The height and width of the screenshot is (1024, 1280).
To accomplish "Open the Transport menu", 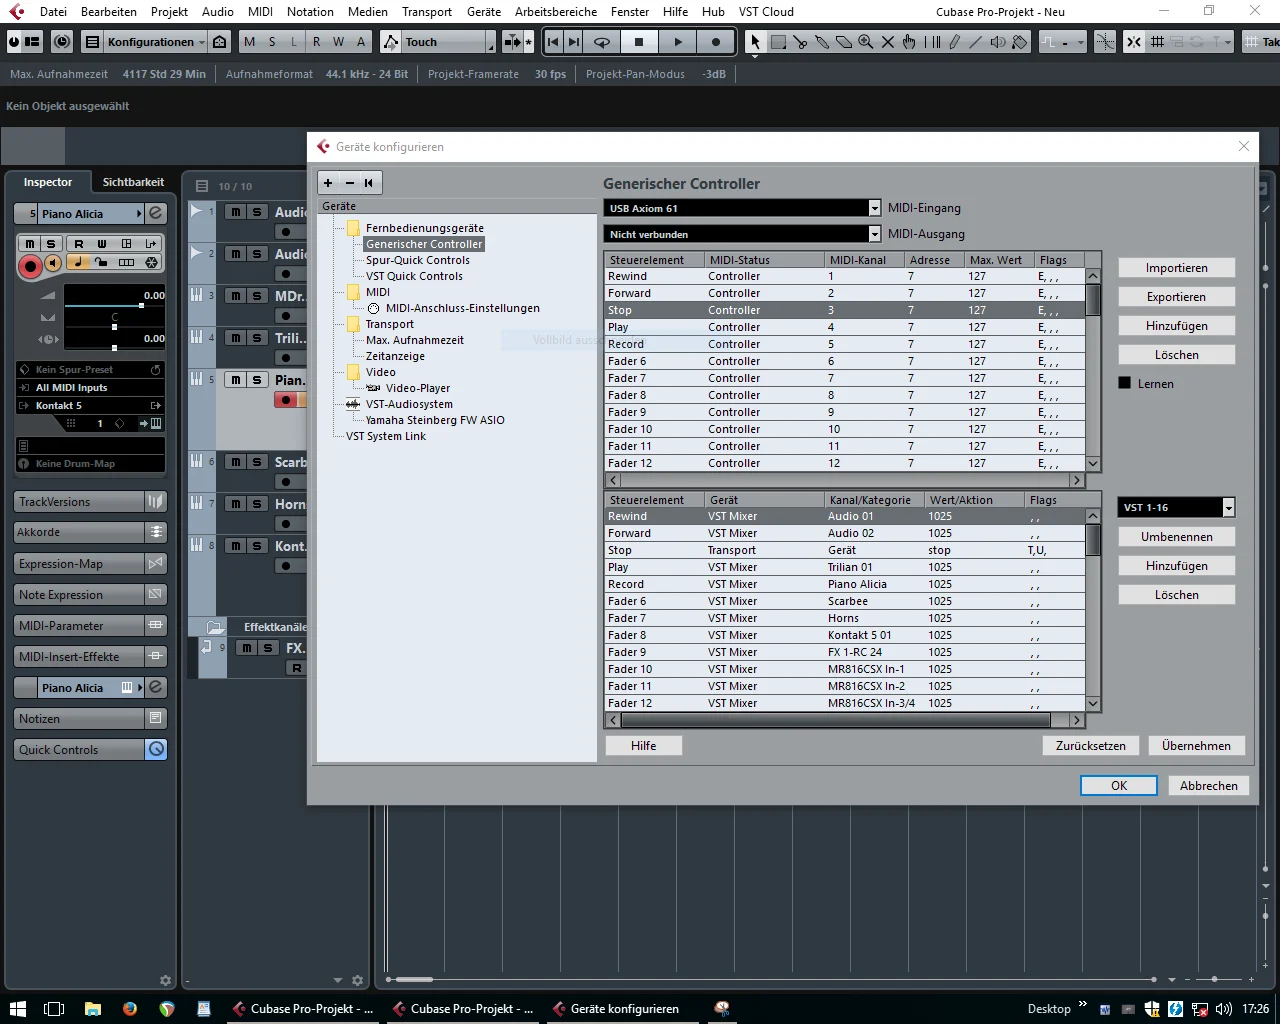I will pyautogui.click(x=427, y=12).
